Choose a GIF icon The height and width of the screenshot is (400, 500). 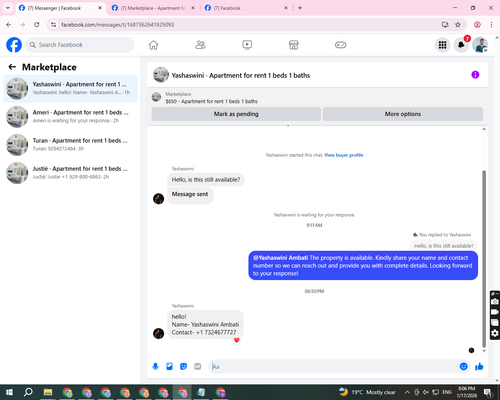(198, 367)
